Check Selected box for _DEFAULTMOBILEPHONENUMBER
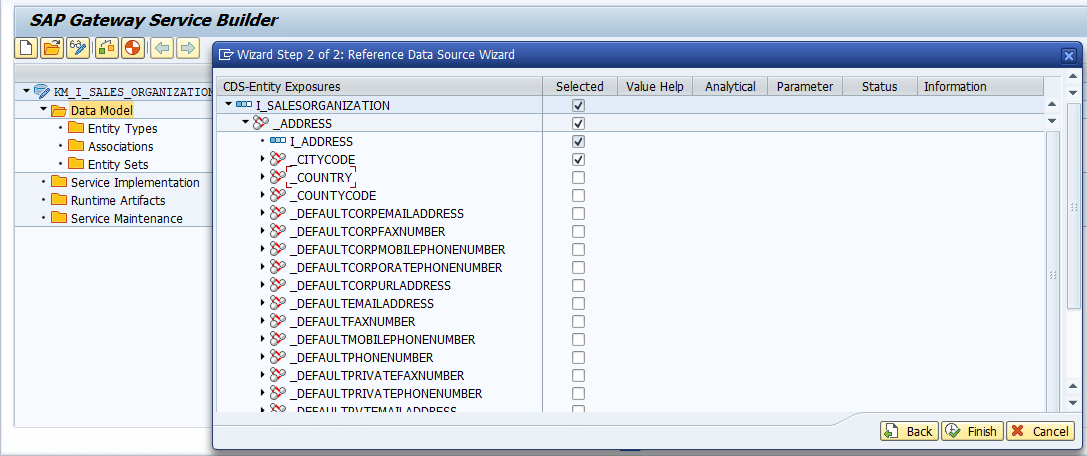Image resolution: width=1087 pixels, height=456 pixels. click(578, 340)
